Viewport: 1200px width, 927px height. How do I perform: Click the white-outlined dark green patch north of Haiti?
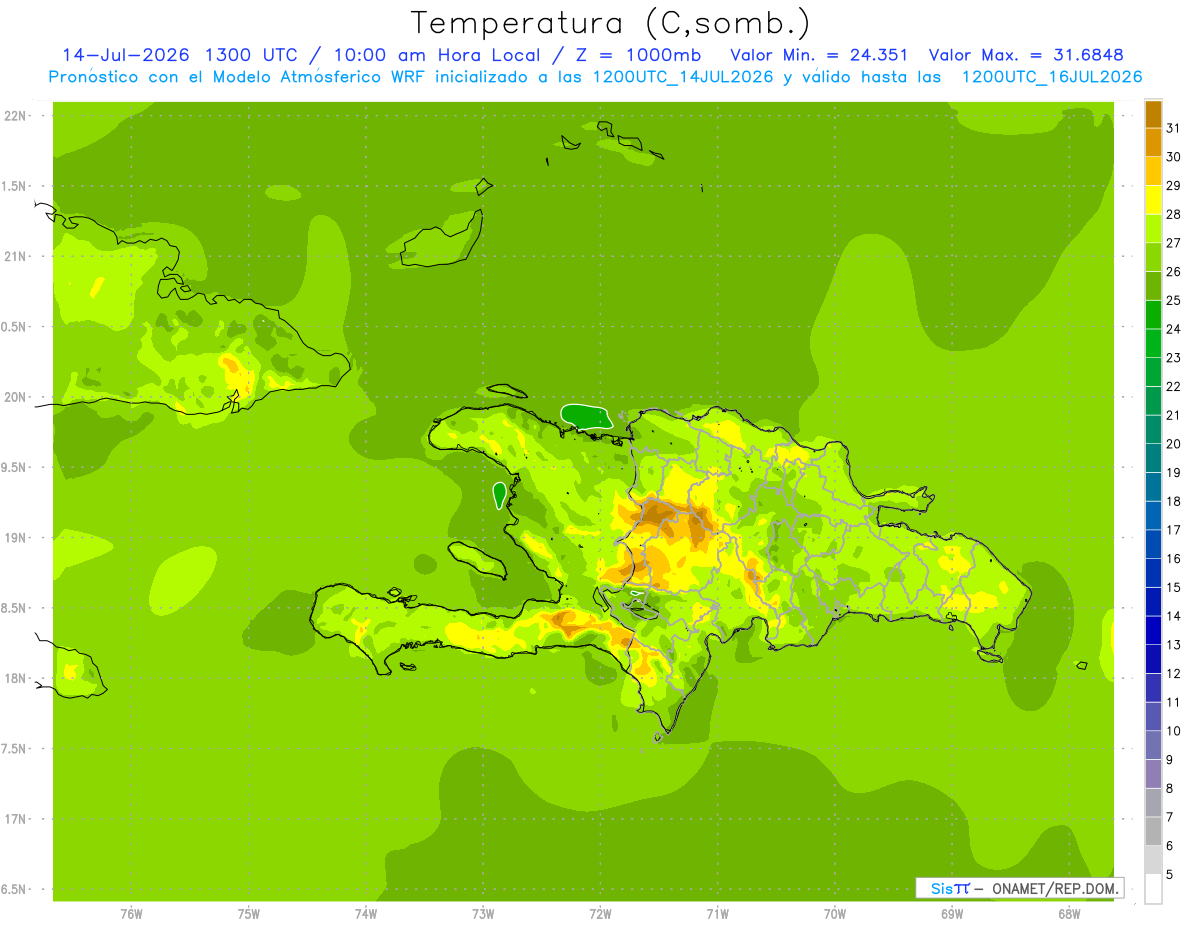click(587, 416)
